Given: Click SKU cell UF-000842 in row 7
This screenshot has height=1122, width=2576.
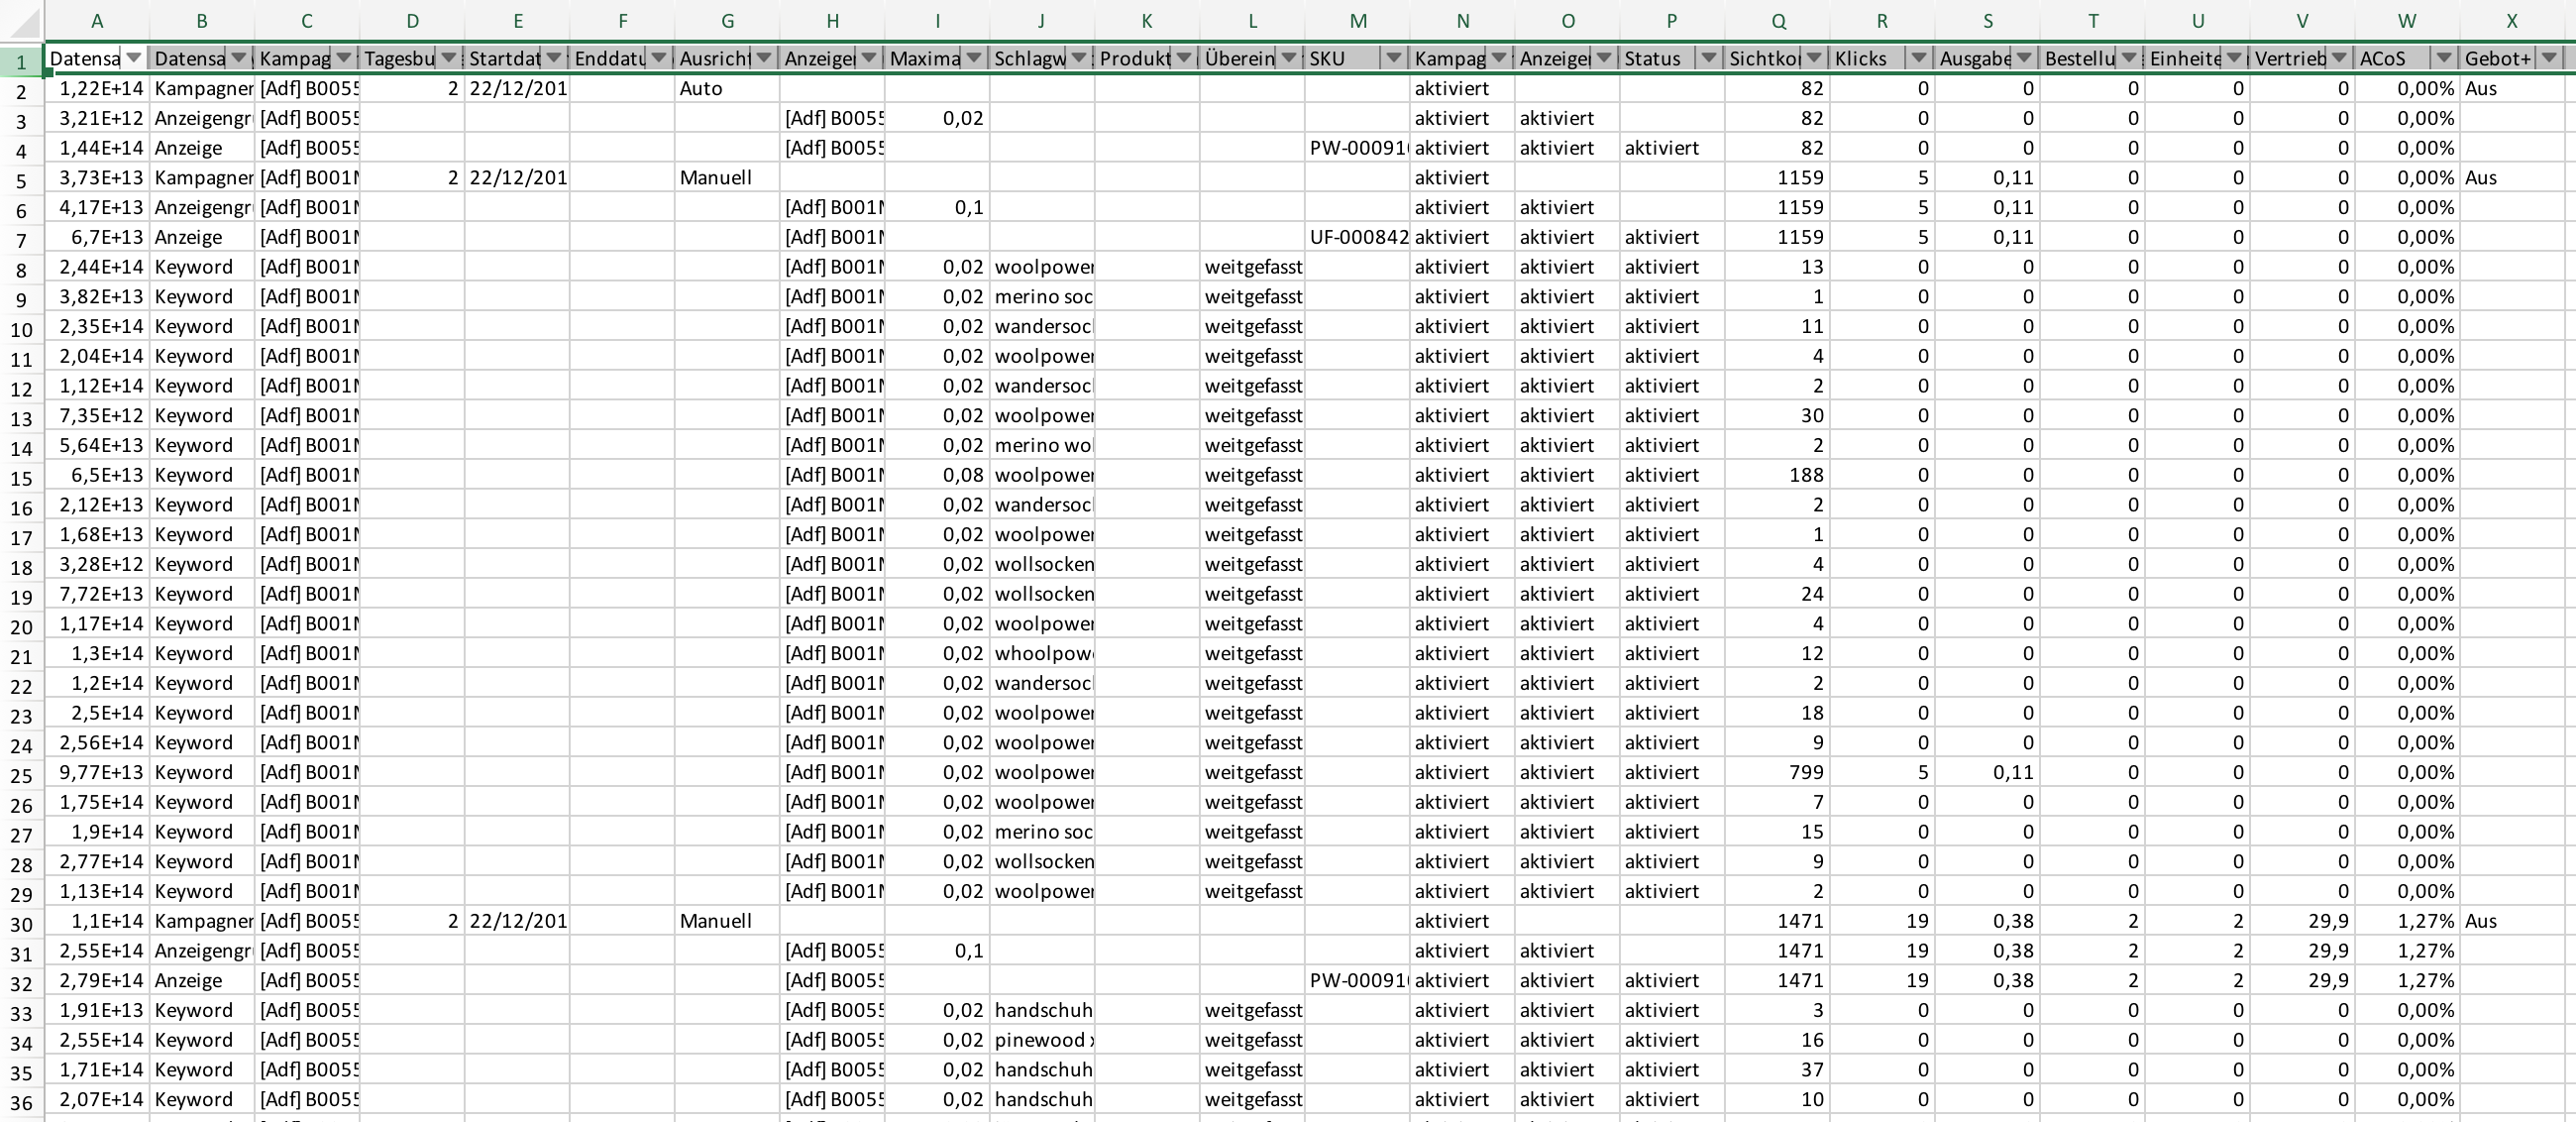Looking at the screenshot, I should click(1357, 237).
